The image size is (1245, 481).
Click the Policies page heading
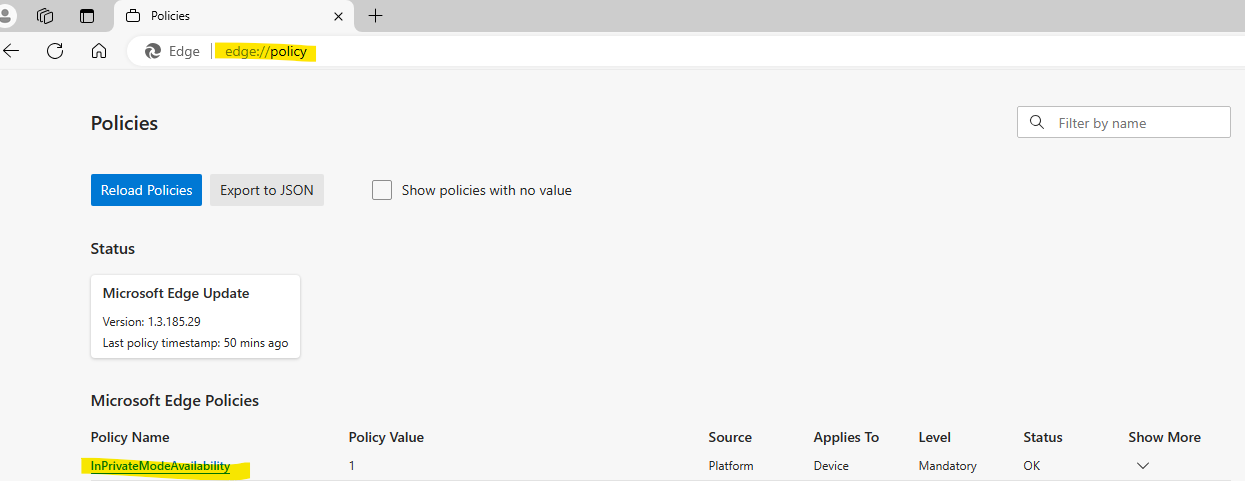125,123
